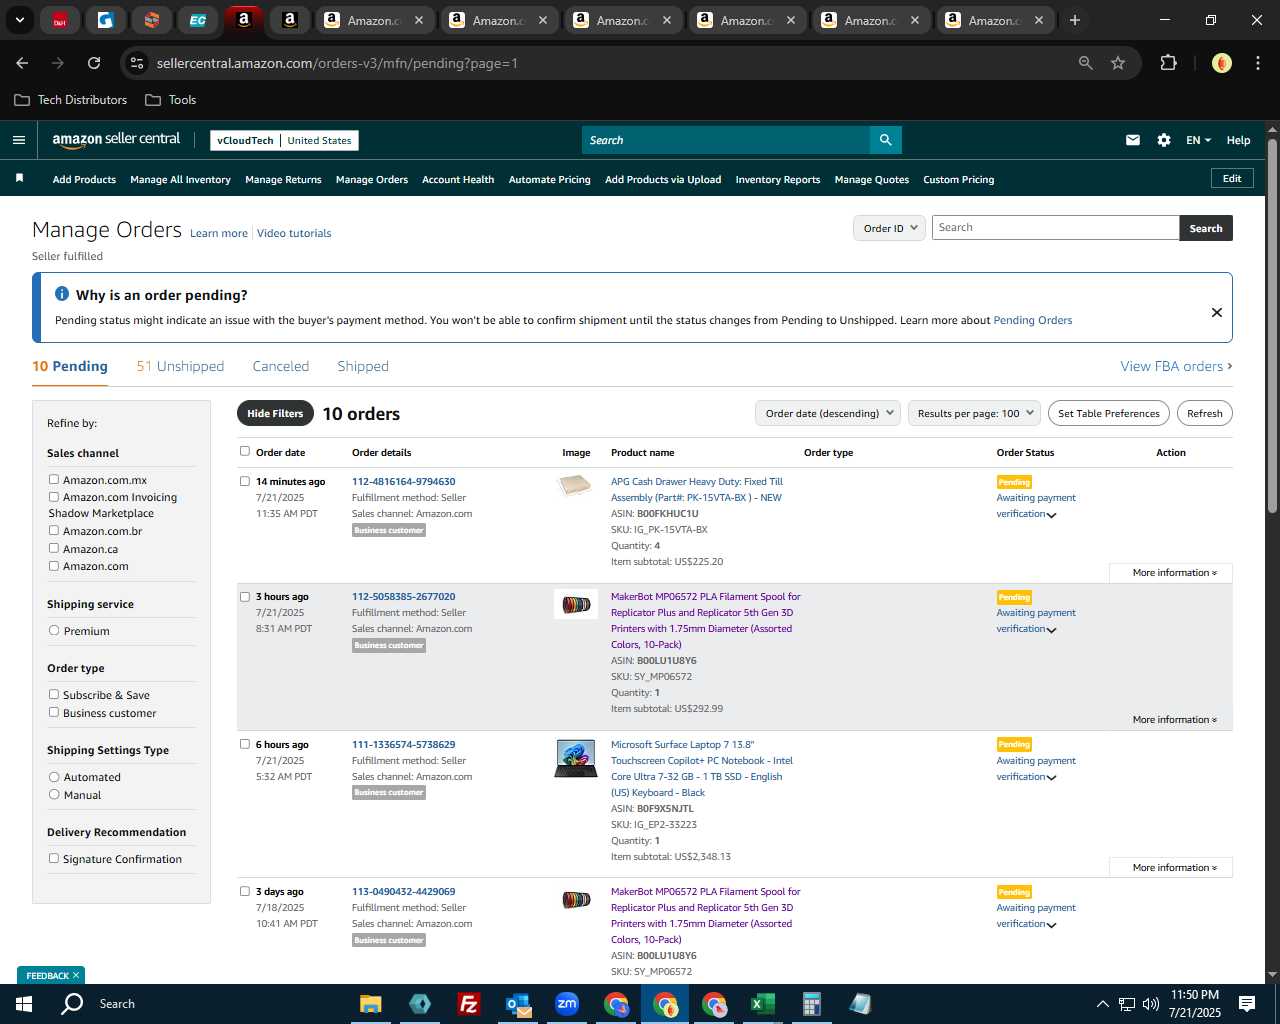Open Chrome three-dot menu
Image resolution: width=1280 pixels, height=1024 pixels.
[x=1256, y=63]
